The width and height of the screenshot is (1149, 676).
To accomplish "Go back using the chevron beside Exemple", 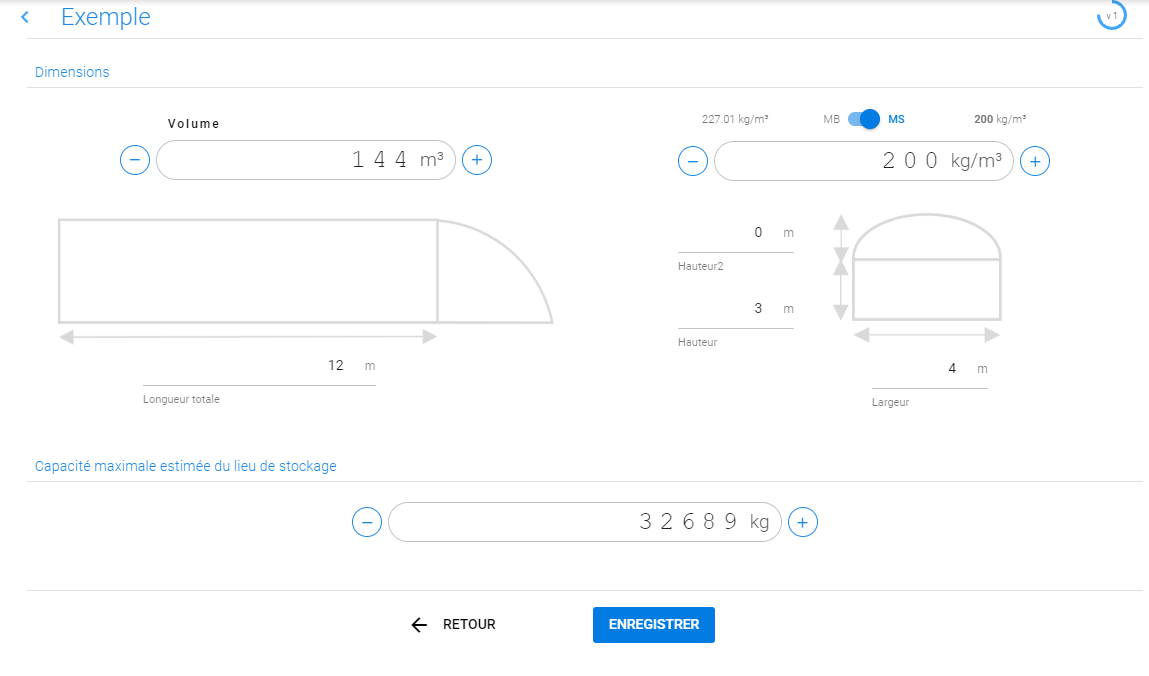I will click(x=25, y=17).
